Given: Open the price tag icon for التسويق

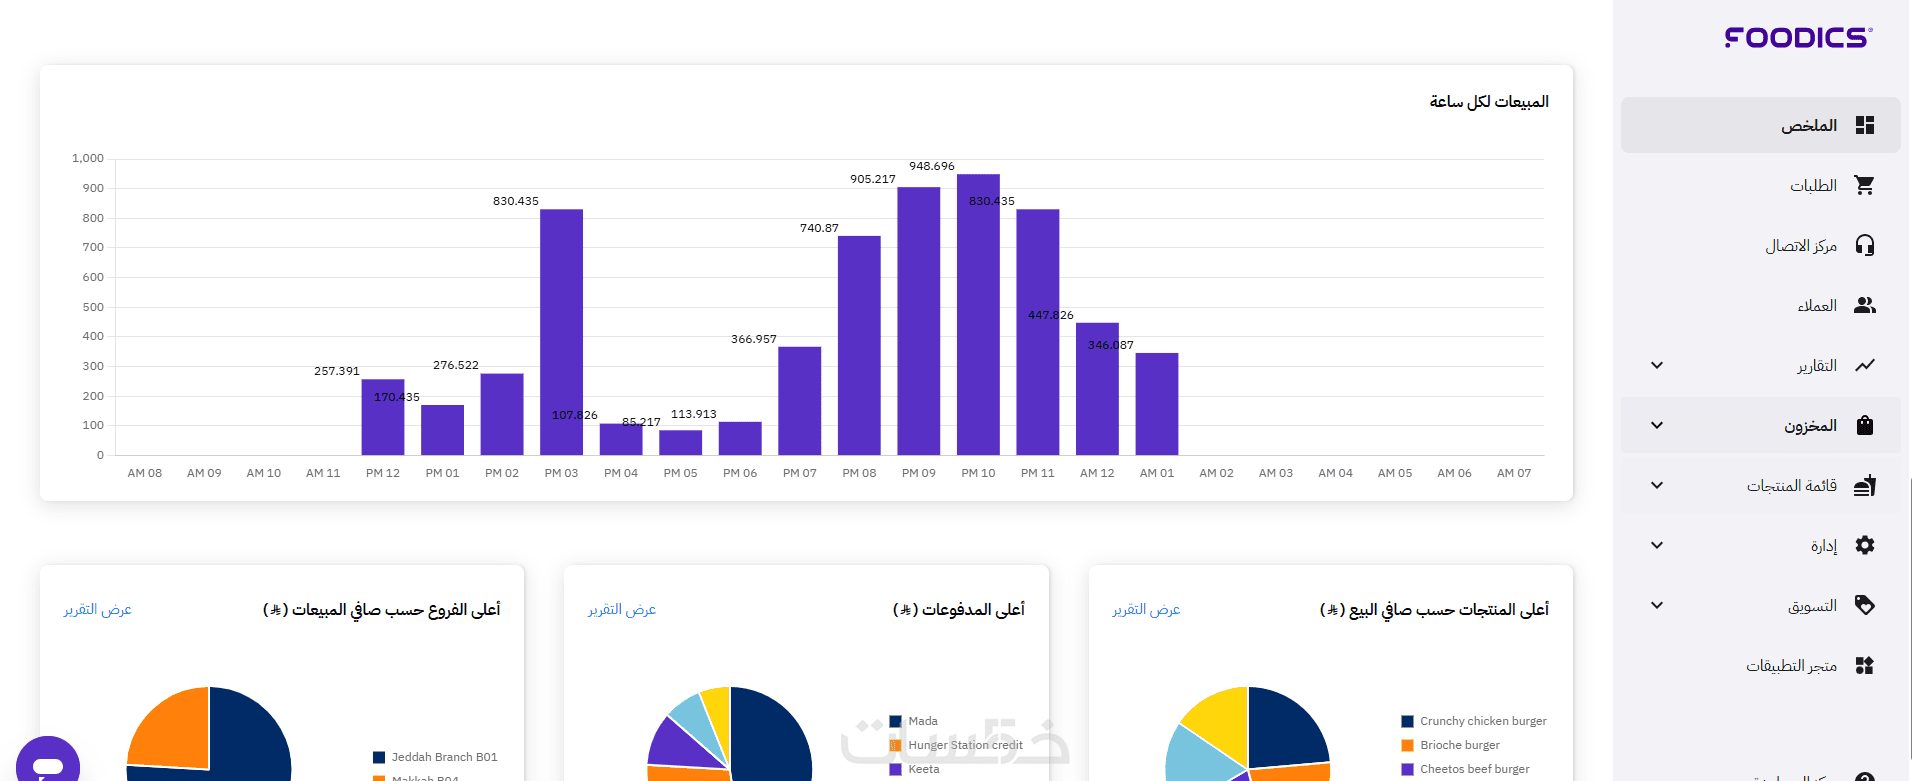Looking at the screenshot, I should [x=1864, y=605].
